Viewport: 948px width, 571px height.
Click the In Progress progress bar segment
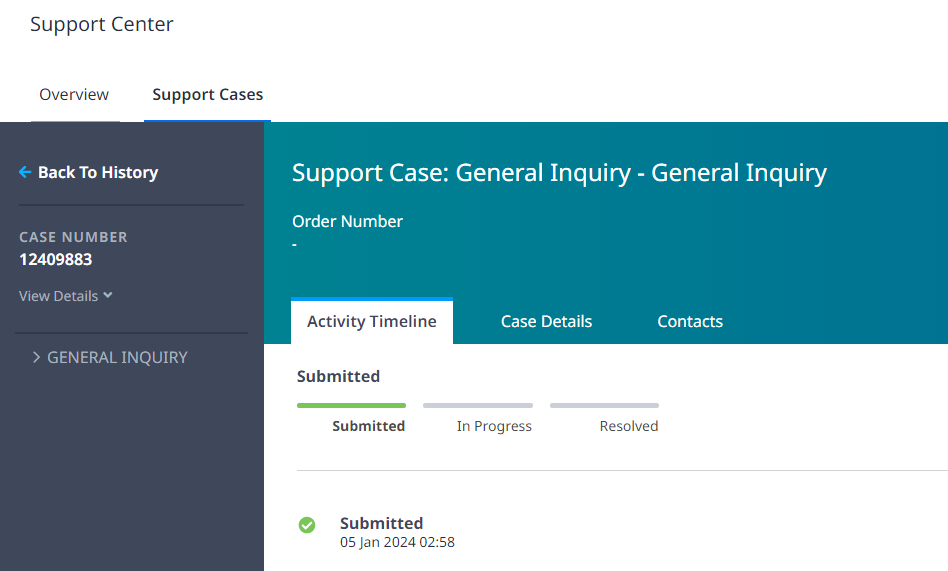pyautogui.click(x=478, y=405)
